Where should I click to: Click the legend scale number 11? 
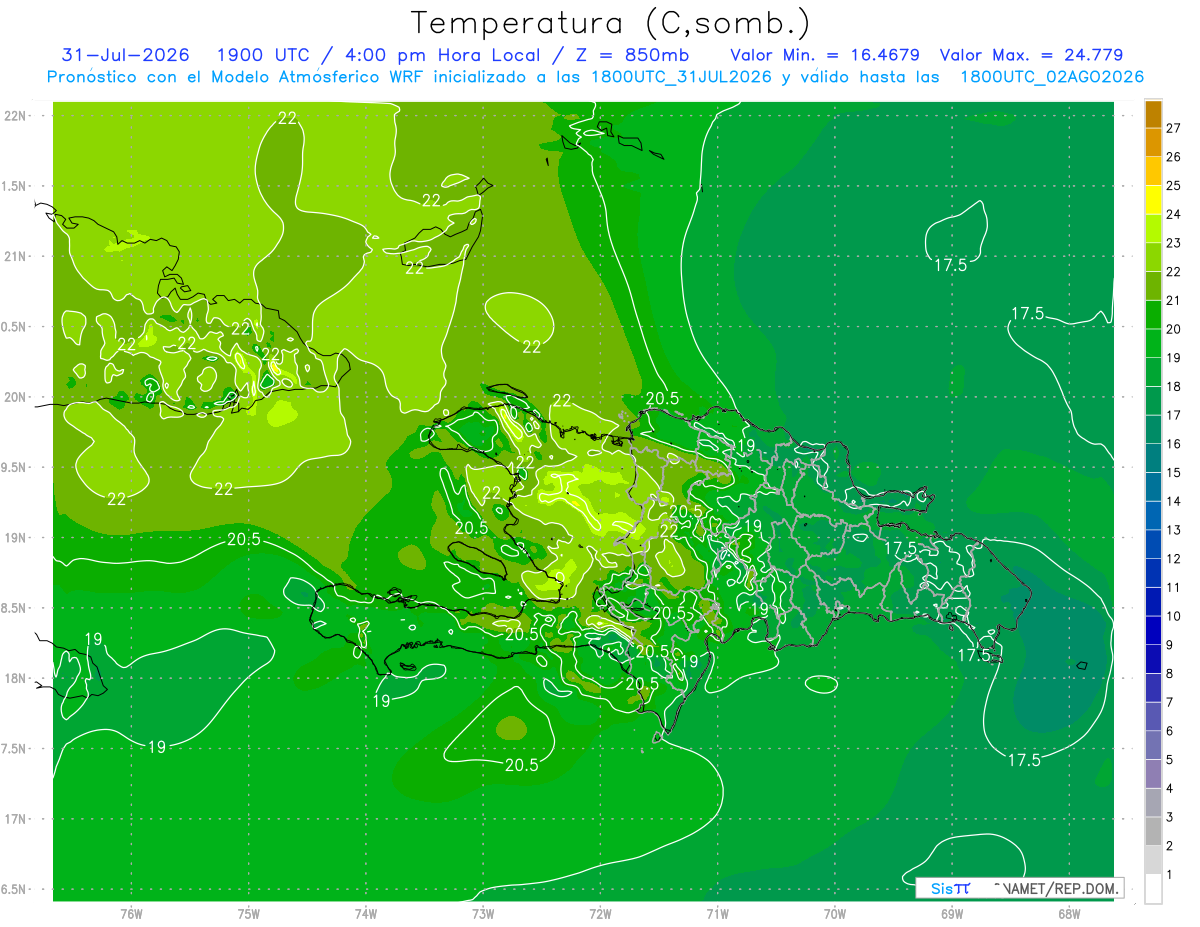[1173, 588]
